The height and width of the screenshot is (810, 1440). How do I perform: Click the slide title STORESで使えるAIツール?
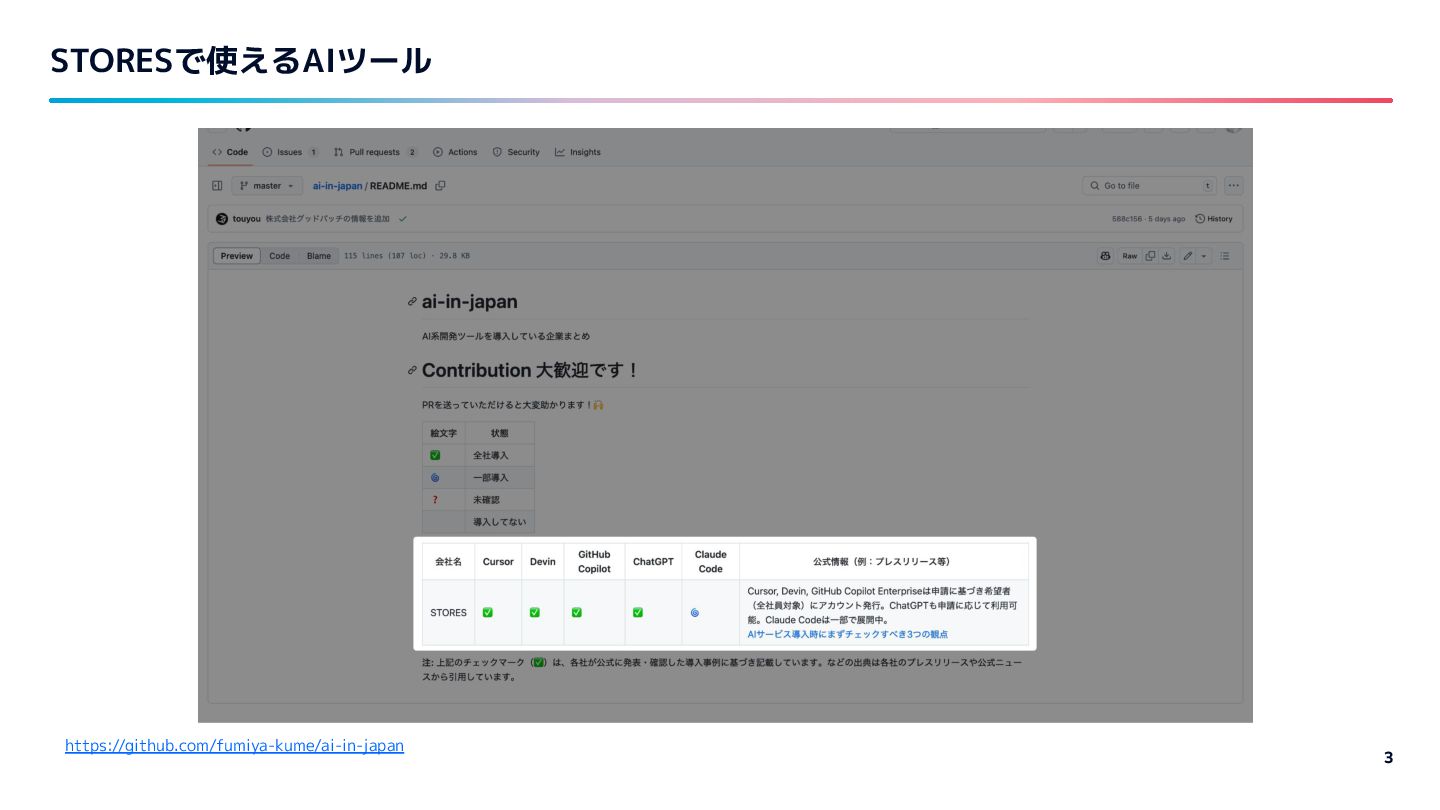(241, 61)
